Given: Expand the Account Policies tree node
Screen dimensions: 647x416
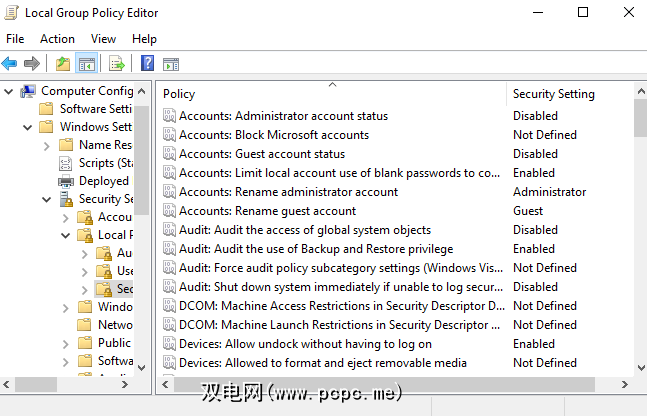Looking at the screenshot, I should pyautogui.click(x=66, y=217).
